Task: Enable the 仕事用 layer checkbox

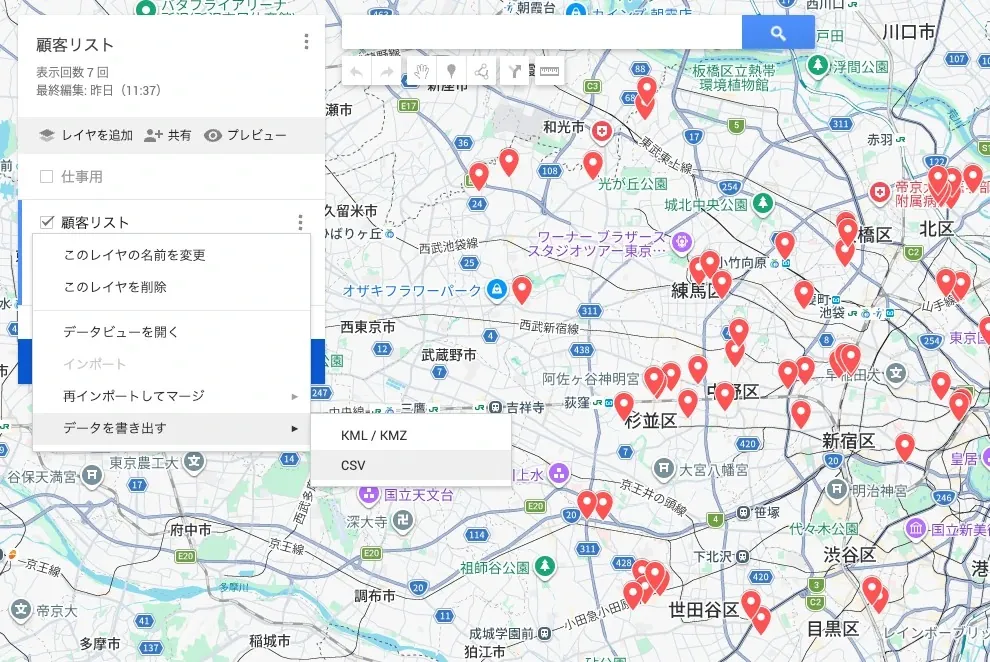Action: 46,177
